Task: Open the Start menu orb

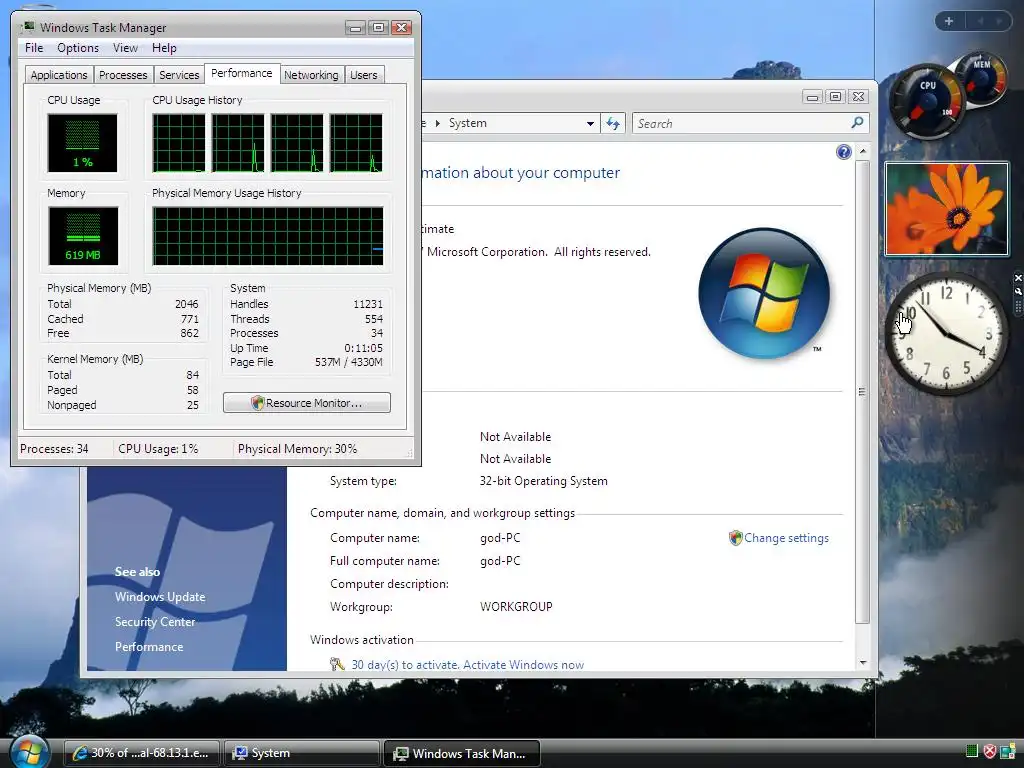Action: point(30,751)
